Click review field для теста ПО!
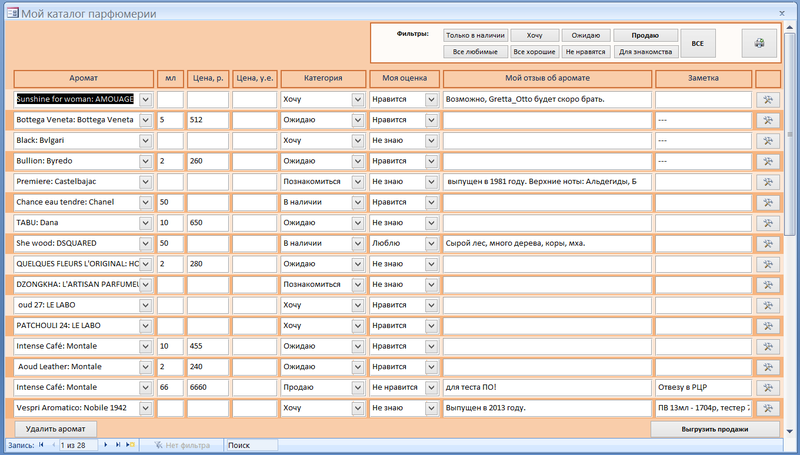This screenshot has height=455, width=800. 547,388
